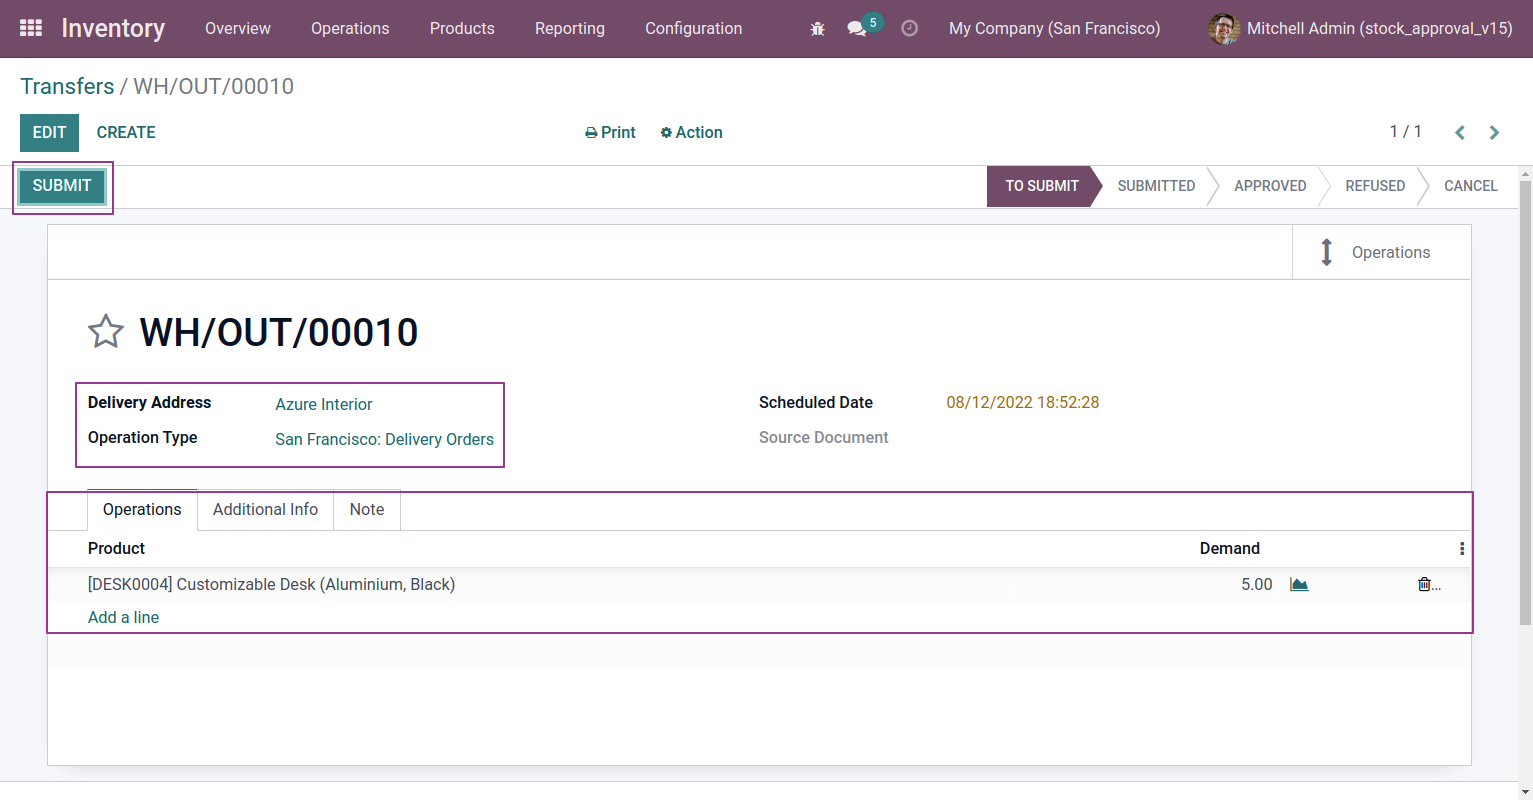Click the Product column header
The image size is (1533, 800).
point(116,548)
